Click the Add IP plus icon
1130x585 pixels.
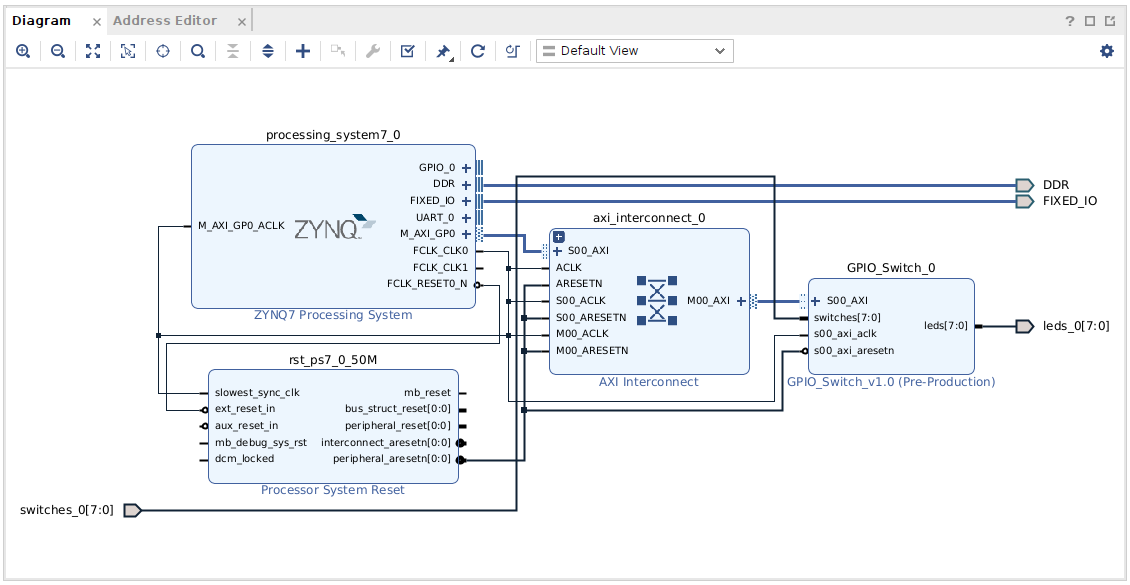(x=303, y=51)
